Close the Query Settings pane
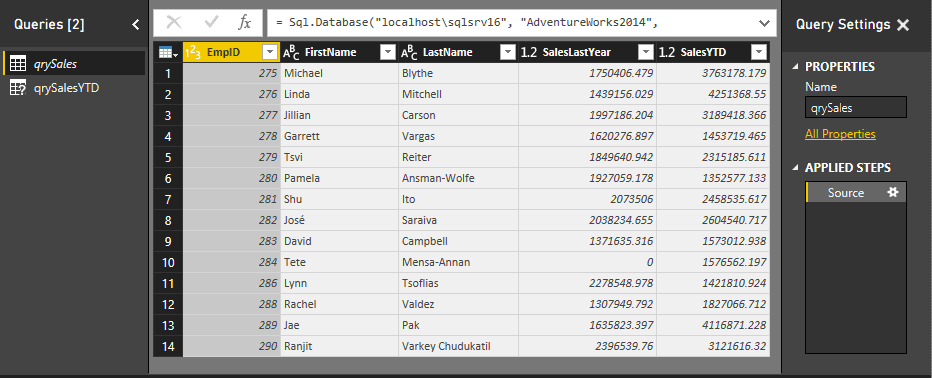This screenshot has width=932, height=378. pyautogui.click(x=903, y=24)
